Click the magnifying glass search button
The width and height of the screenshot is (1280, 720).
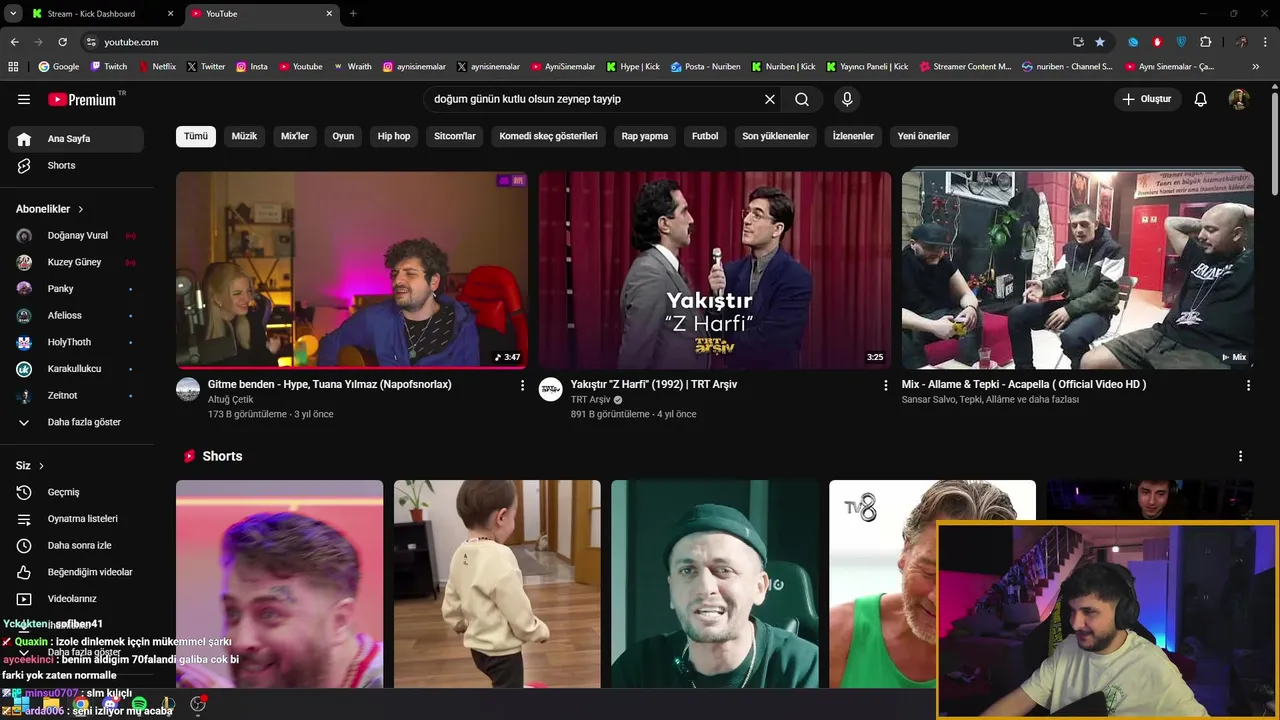[802, 99]
